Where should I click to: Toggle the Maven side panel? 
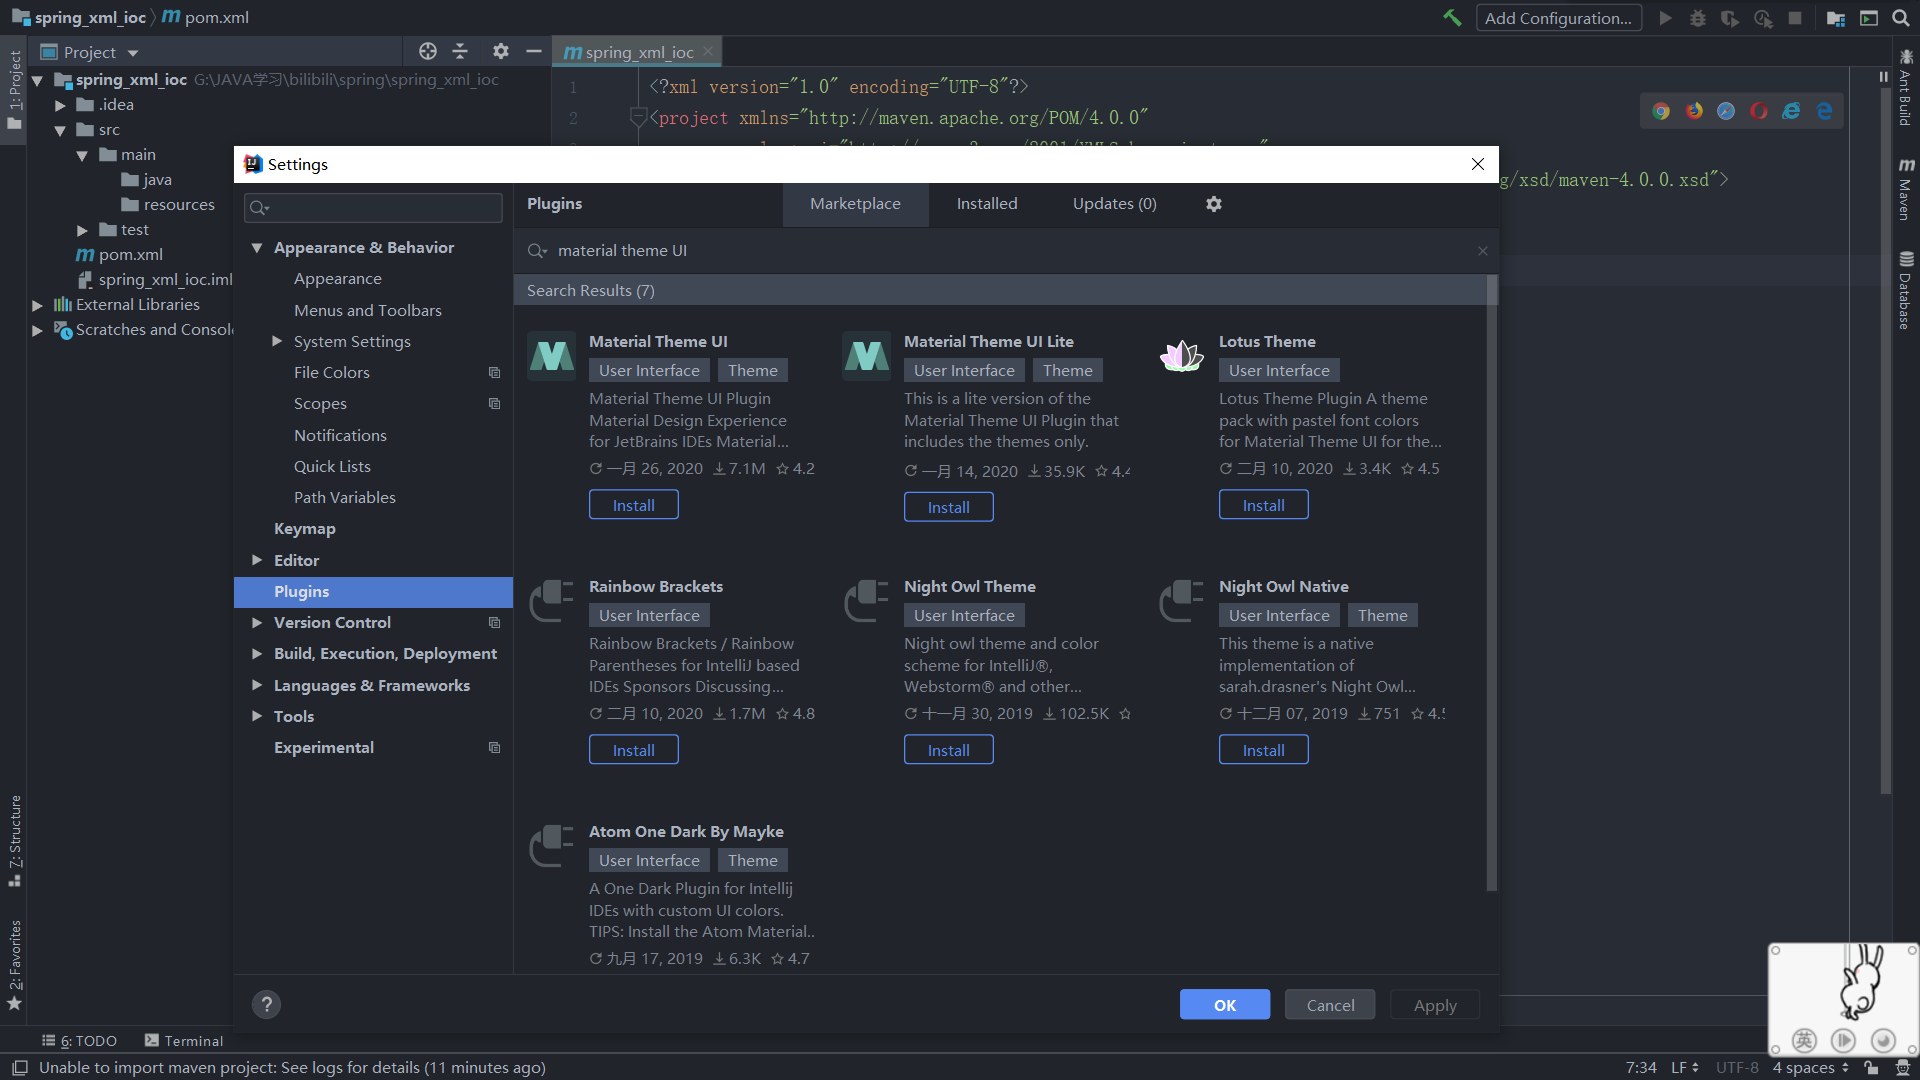1906,190
